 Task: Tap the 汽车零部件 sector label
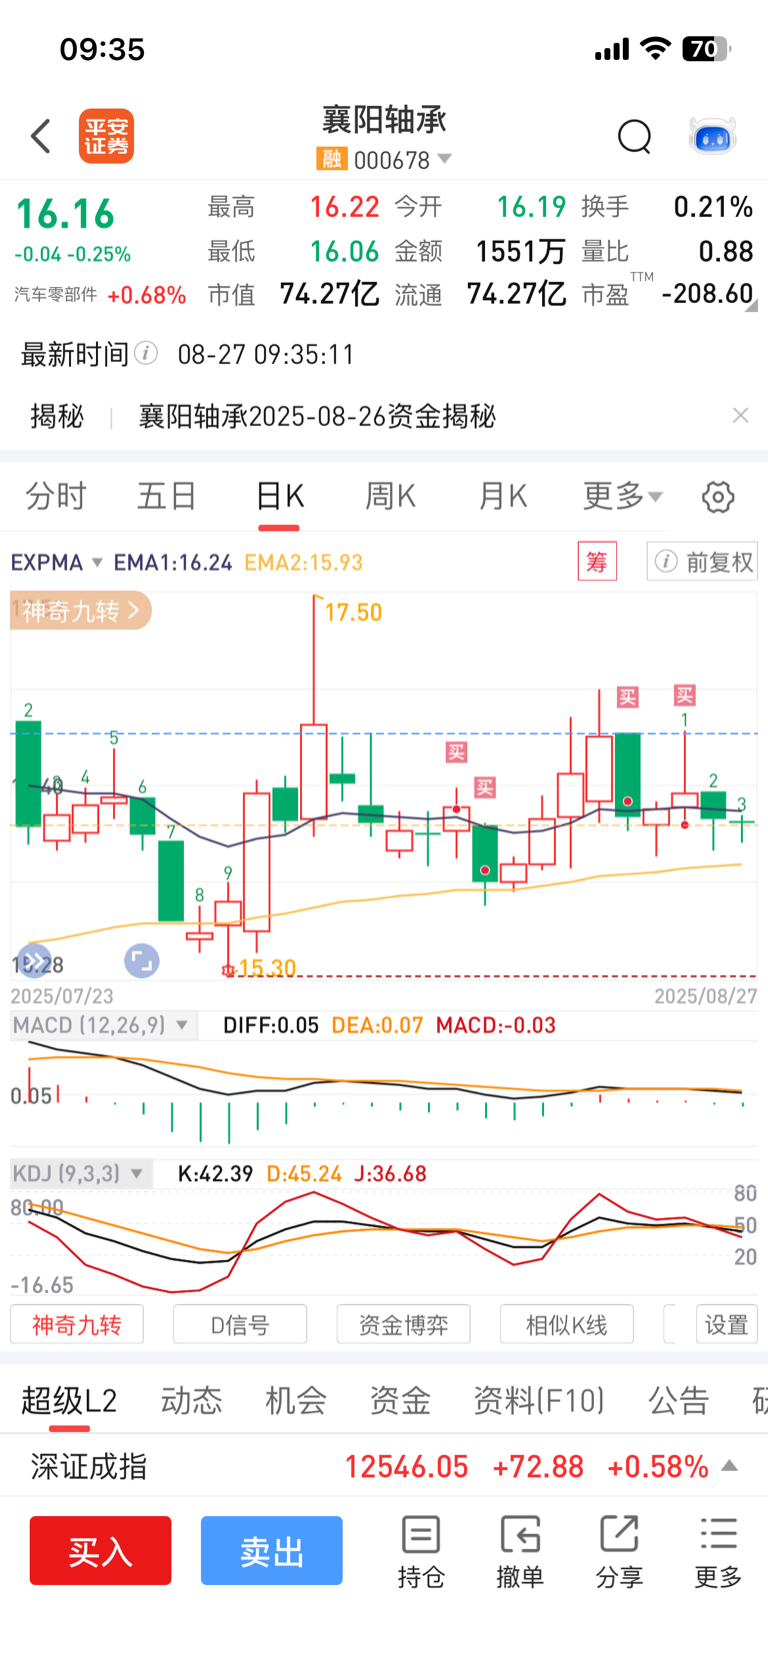click(x=56, y=295)
